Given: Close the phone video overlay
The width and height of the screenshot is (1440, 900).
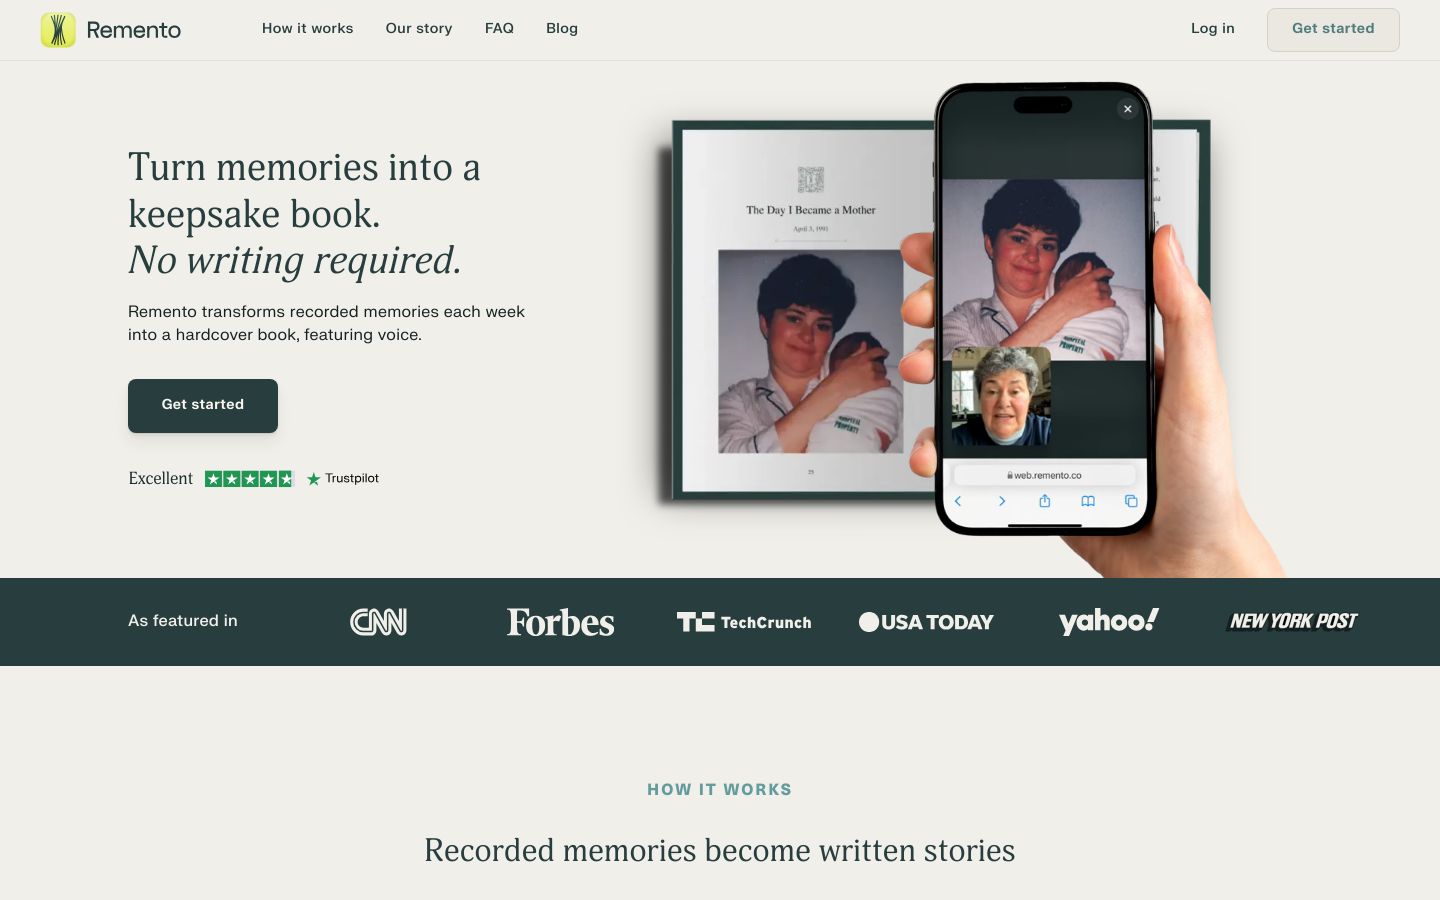Looking at the screenshot, I should coord(1127,109).
